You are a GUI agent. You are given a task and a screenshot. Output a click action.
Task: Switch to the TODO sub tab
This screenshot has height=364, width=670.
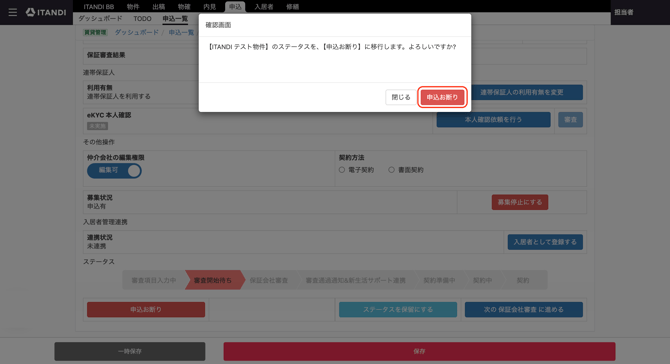click(142, 19)
